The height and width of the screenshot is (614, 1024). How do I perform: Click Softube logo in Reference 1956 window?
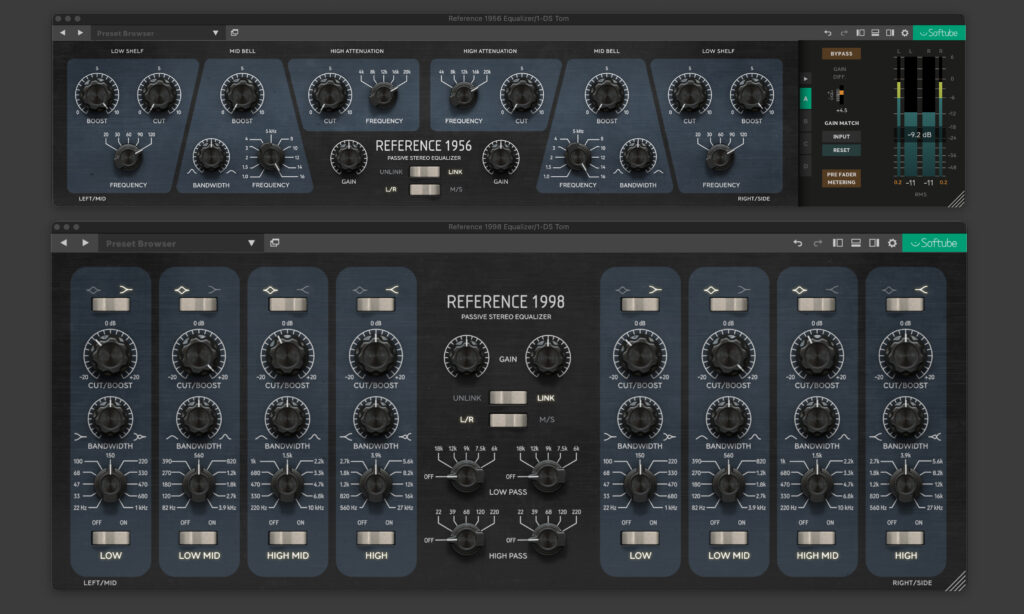(938, 33)
